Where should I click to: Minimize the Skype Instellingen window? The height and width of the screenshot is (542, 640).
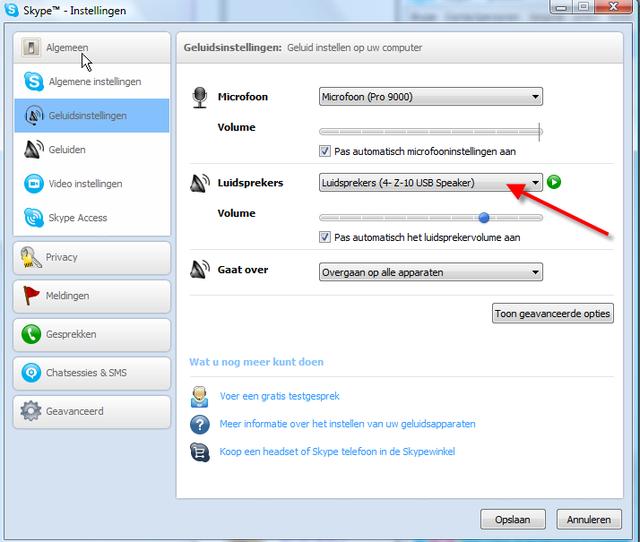(x=561, y=7)
